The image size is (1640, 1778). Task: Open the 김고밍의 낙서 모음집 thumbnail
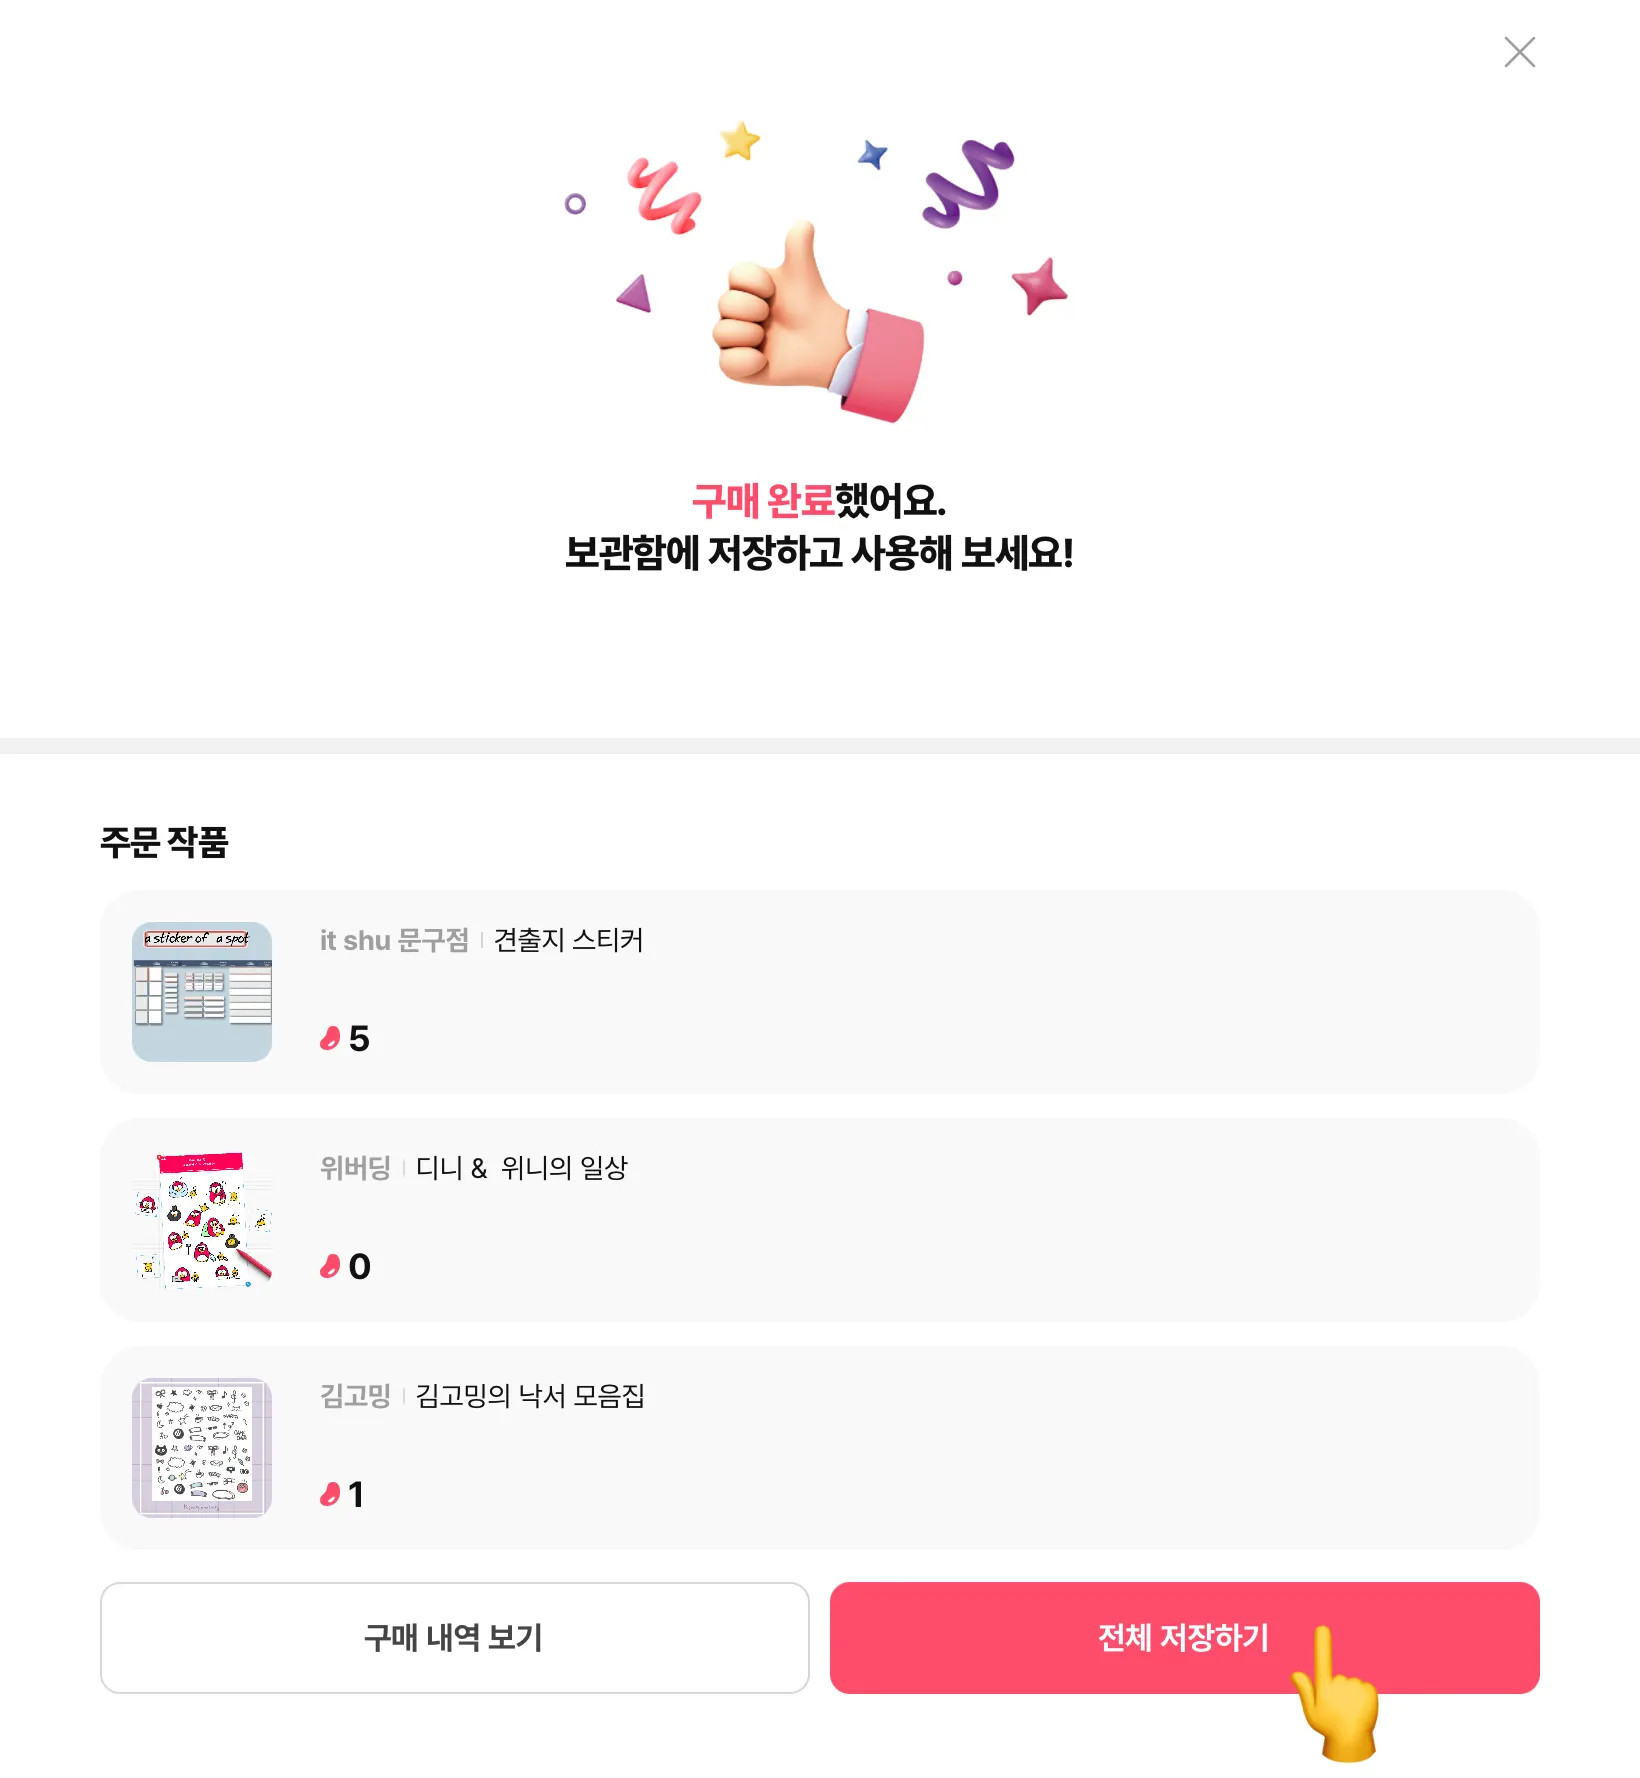click(202, 1448)
